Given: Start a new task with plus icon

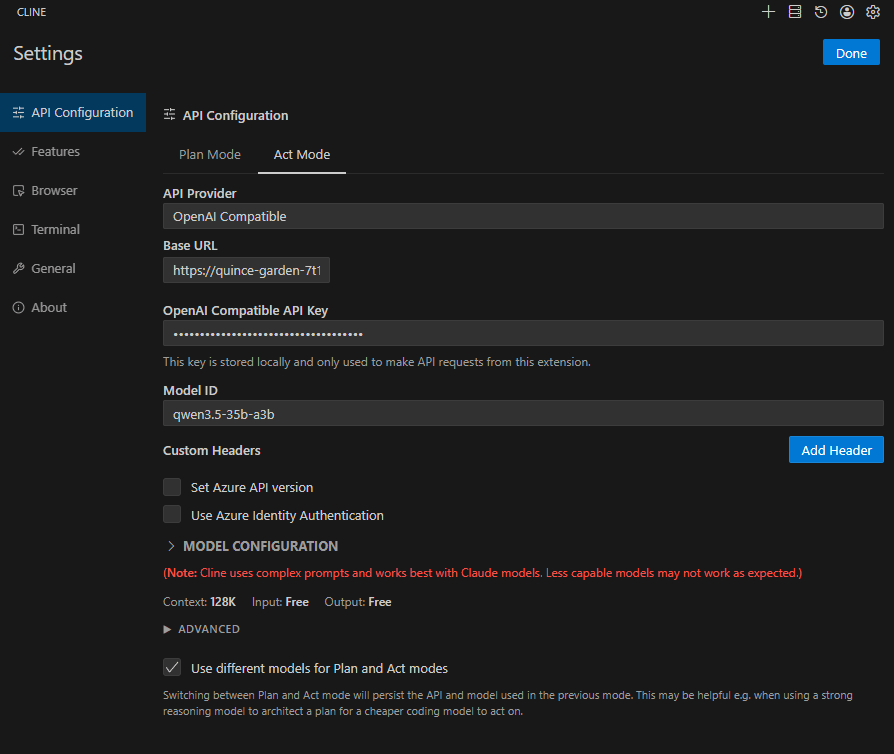Looking at the screenshot, I should (x=768, y=12).
